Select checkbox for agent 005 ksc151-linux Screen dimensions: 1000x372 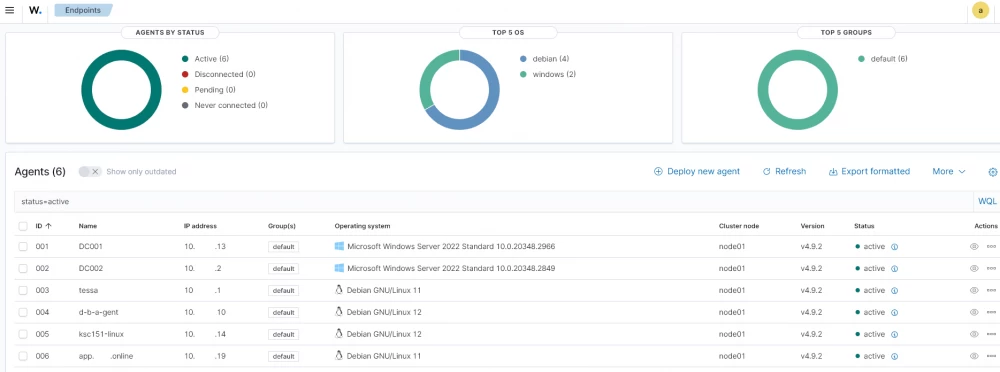pos(23,334)
